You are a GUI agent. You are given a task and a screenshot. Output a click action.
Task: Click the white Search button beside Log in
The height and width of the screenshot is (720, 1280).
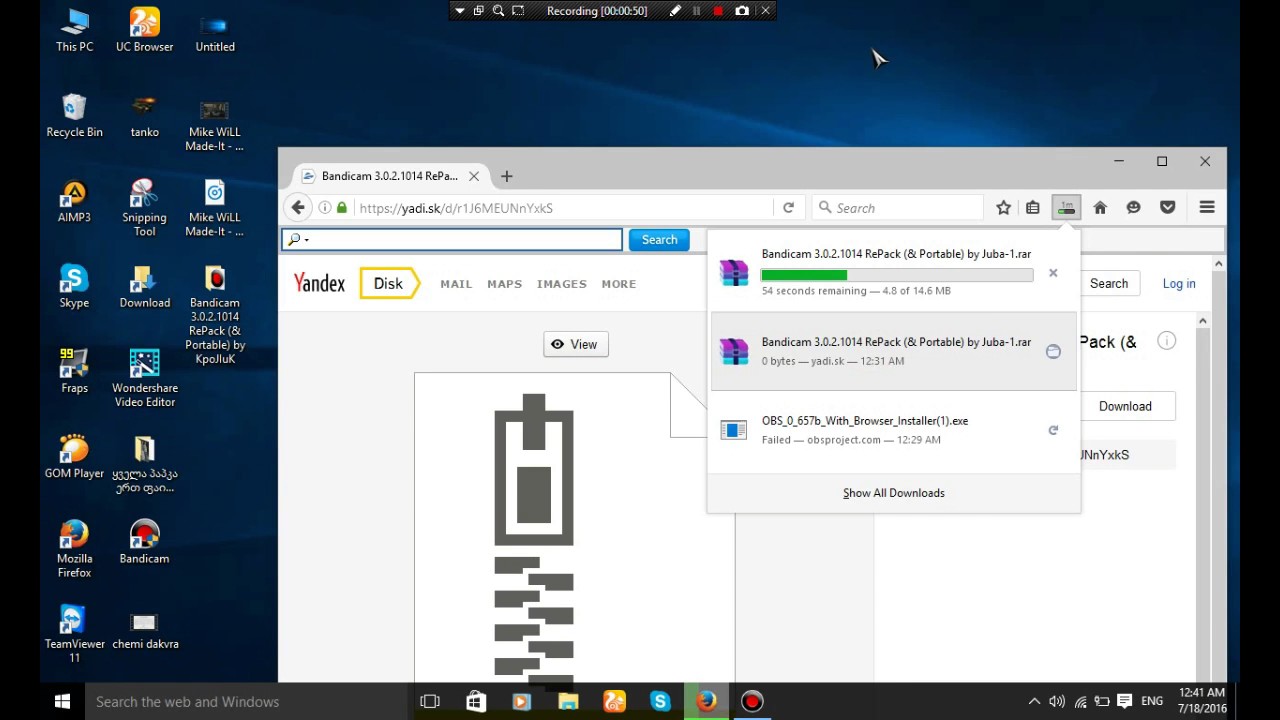(x=1108, y=283)
